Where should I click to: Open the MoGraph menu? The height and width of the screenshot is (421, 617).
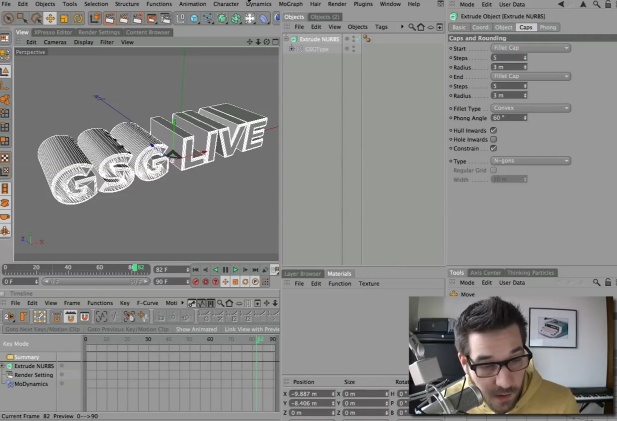click(290, 4)
